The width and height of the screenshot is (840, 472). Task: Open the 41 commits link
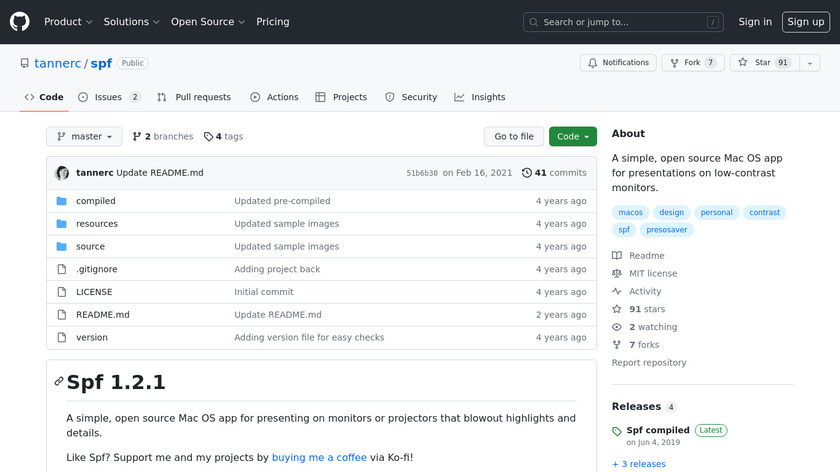pos(554,173)
